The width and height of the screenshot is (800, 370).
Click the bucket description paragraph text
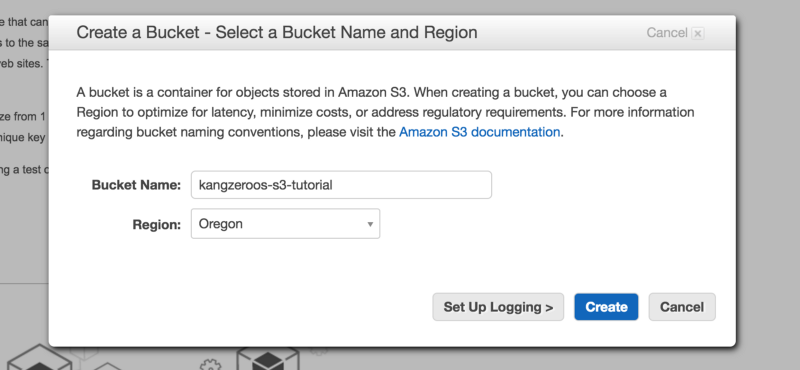385,112
